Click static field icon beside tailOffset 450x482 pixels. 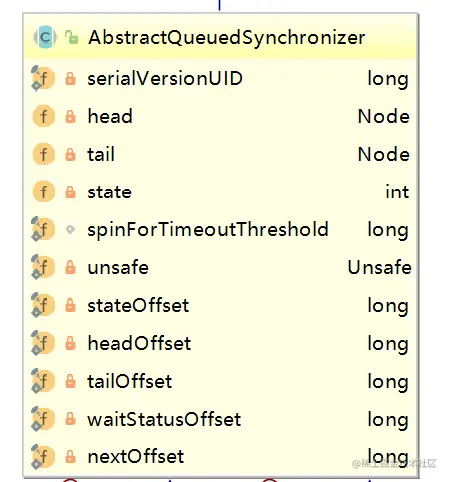[43, 381]
